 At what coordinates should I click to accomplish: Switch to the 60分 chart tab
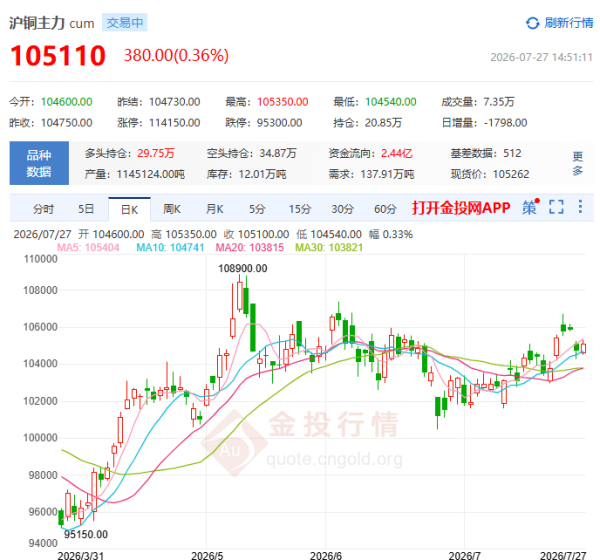point(385,209)
